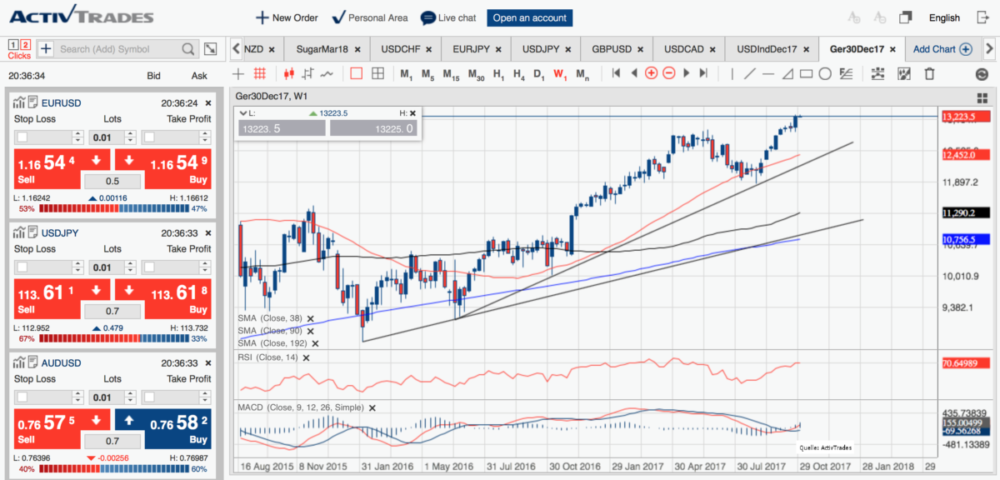
Task: Click the Search (Add) Symbol field
Action: coord(118,48)
